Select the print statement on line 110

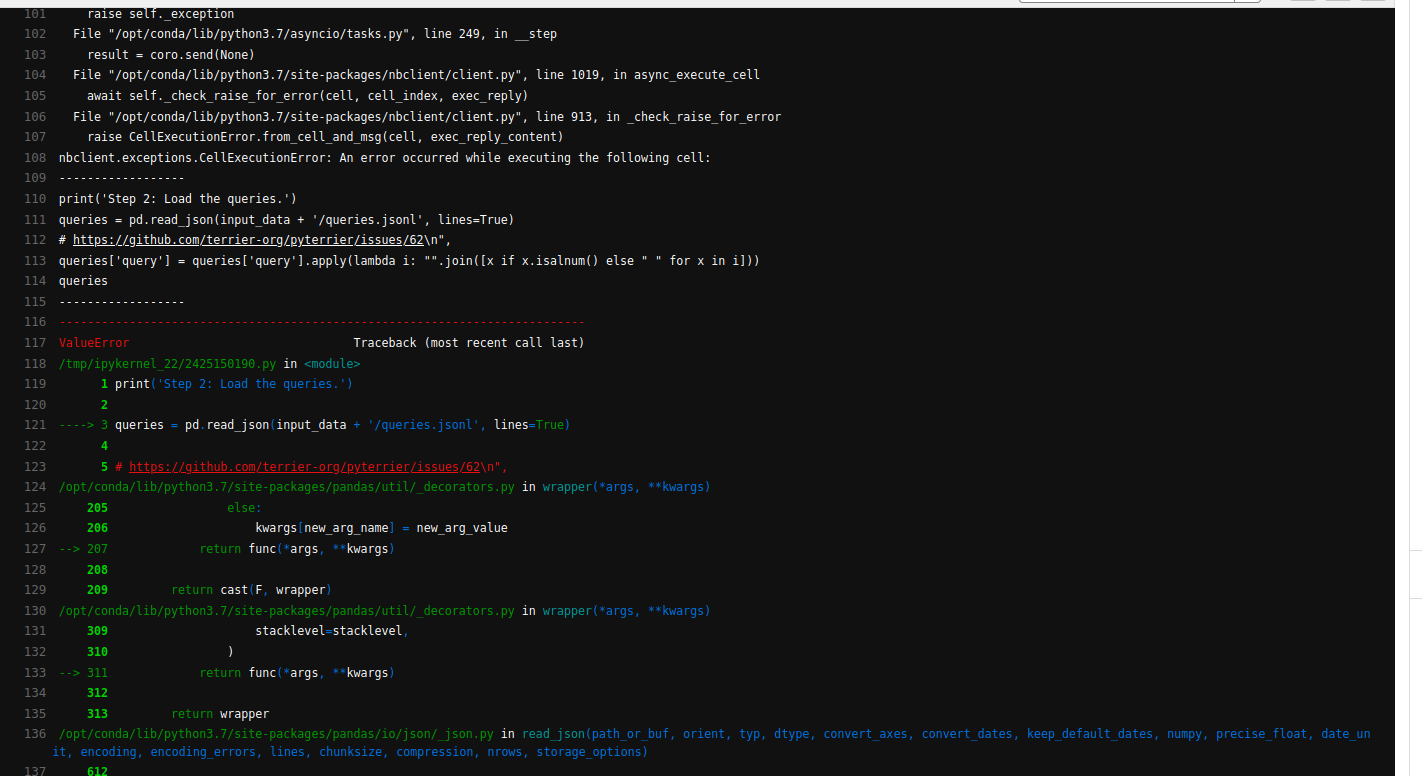tap(176, 198)
